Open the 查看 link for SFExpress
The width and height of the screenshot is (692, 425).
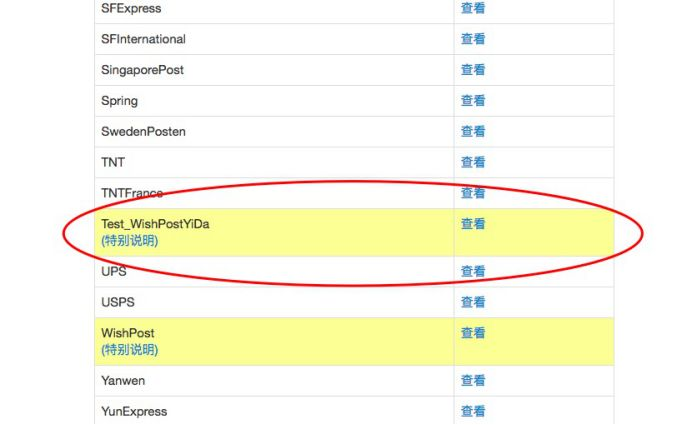click(473, 8)
